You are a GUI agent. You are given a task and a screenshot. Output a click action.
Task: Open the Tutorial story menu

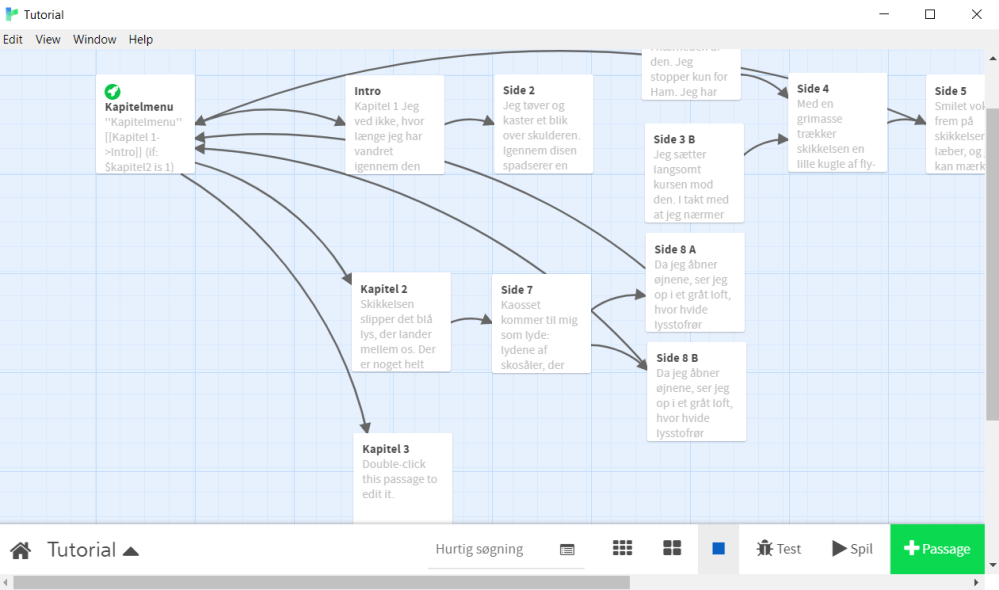pos(93,550)
